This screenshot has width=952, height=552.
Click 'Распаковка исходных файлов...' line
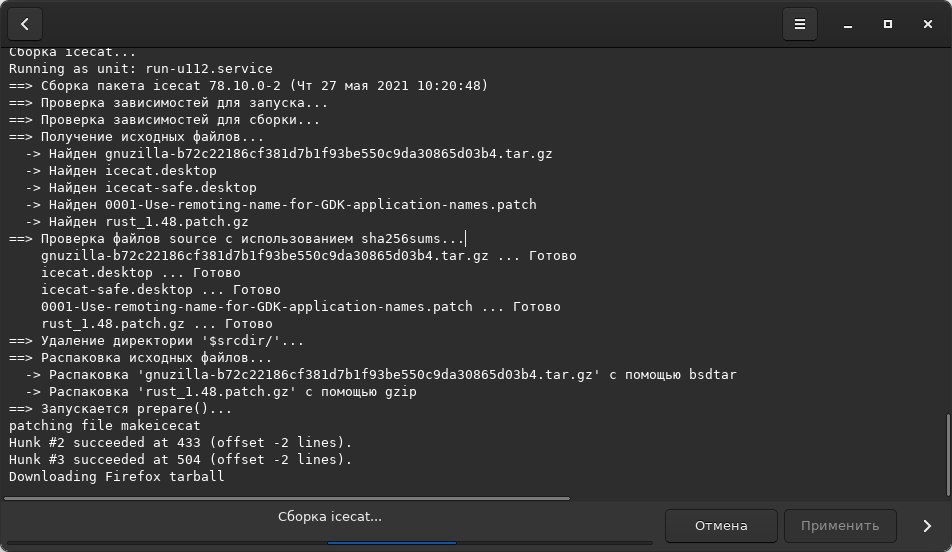coord(140,358)
